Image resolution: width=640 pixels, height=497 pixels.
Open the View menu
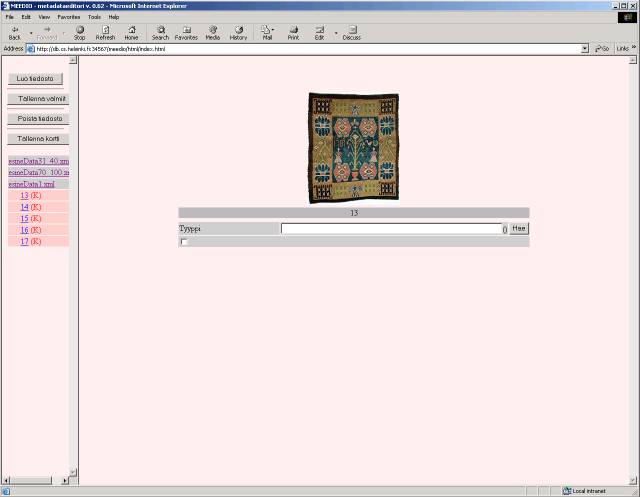point(44,17)
